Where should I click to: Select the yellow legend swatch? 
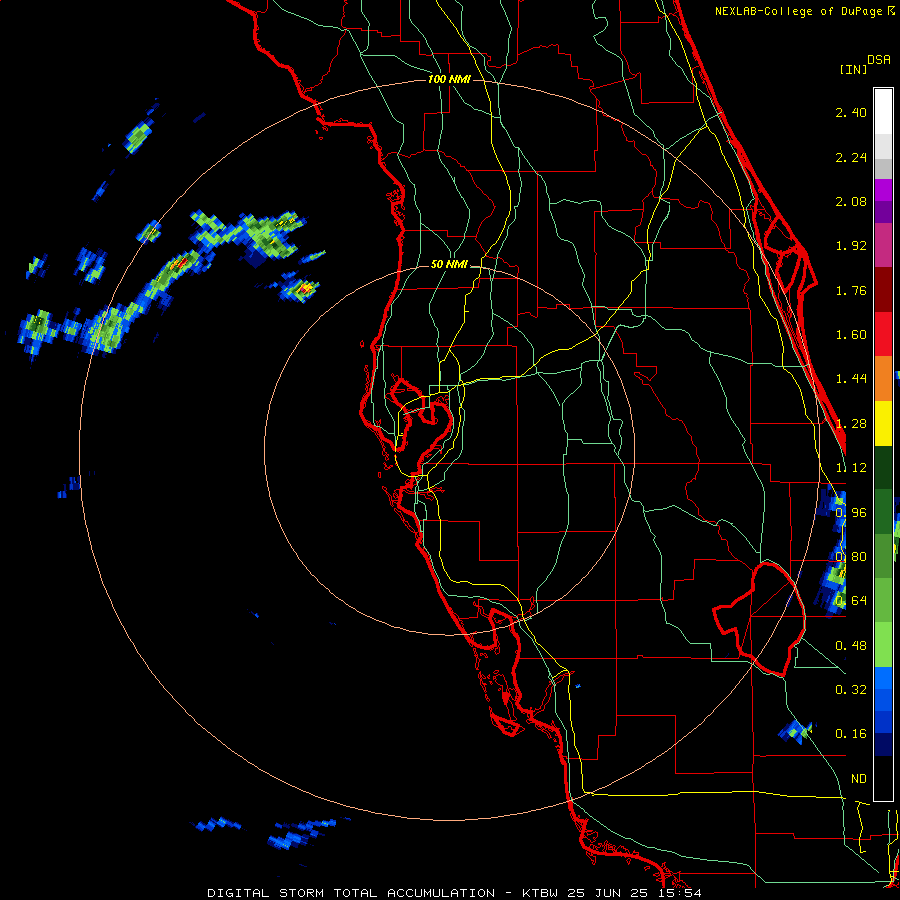pos(883,423)
